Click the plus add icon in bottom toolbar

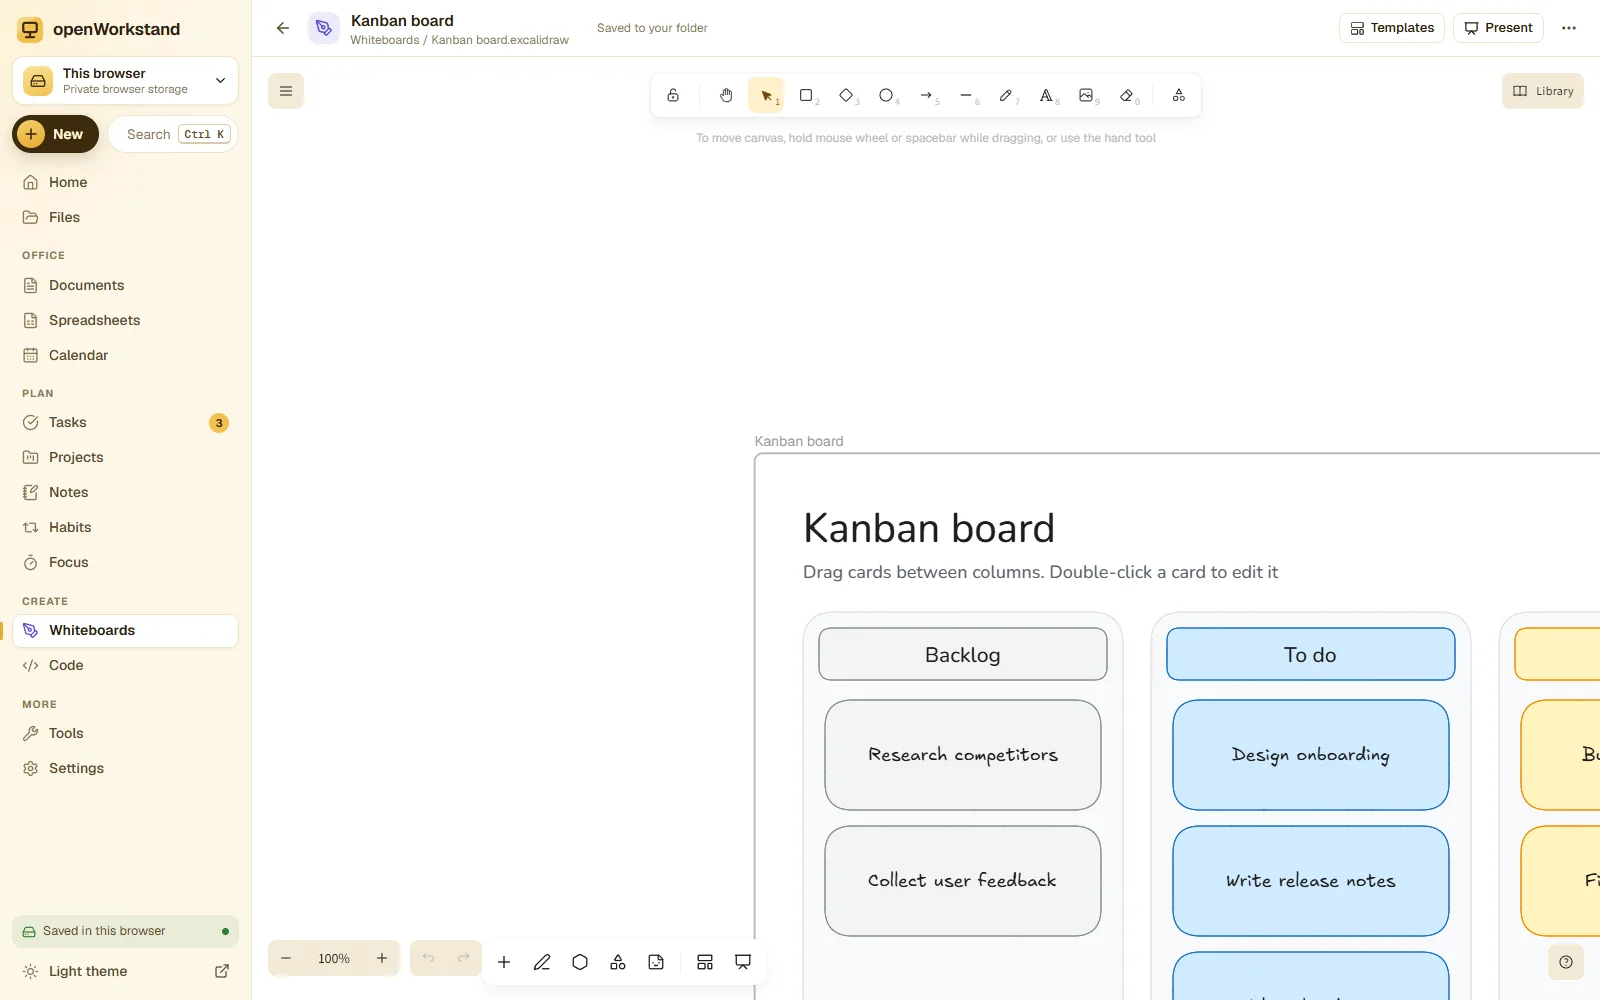click(504, 962)
